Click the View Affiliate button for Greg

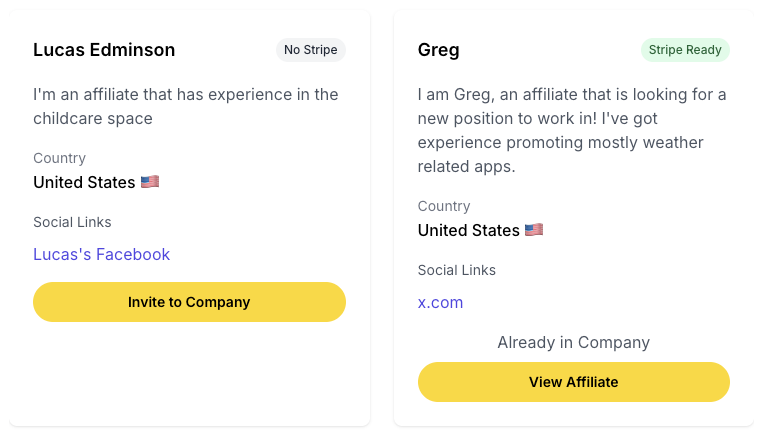coord(574,382)
